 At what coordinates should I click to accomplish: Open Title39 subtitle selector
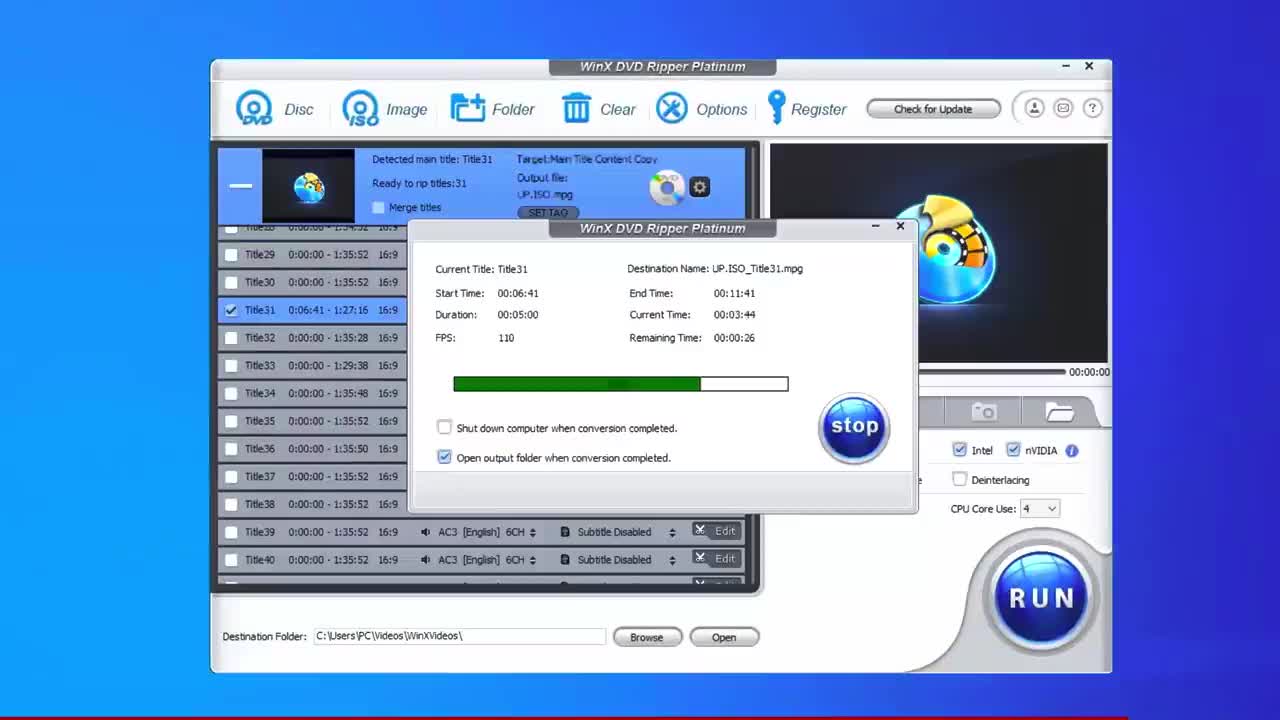672,532
